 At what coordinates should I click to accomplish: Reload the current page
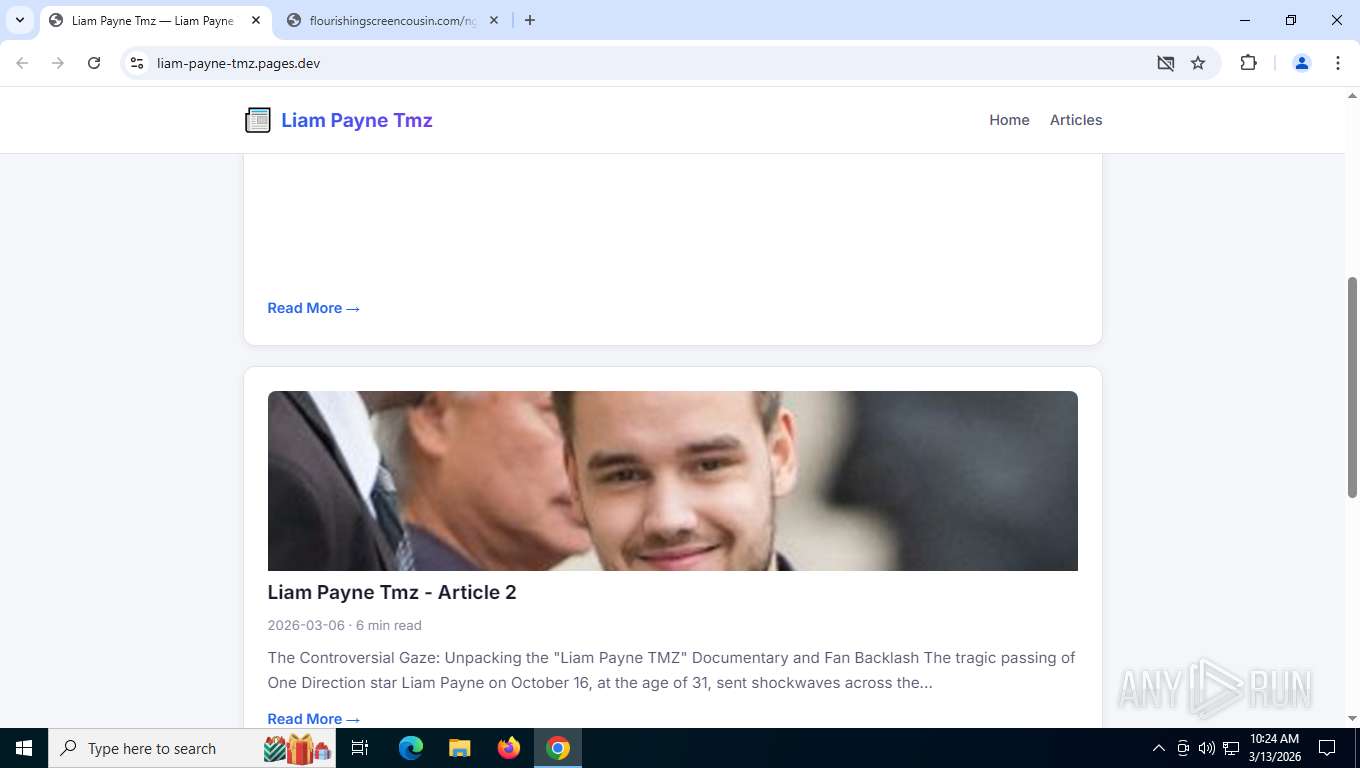94,63
